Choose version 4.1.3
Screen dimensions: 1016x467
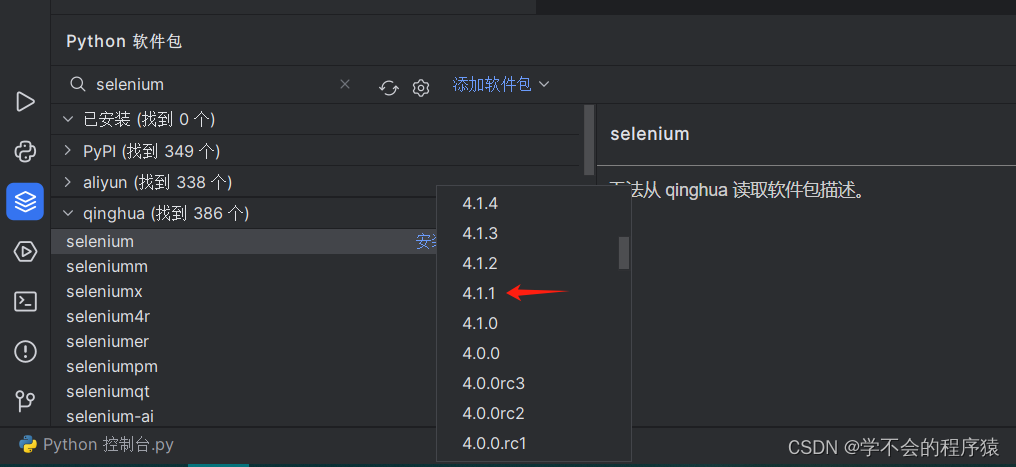point(480,233)
